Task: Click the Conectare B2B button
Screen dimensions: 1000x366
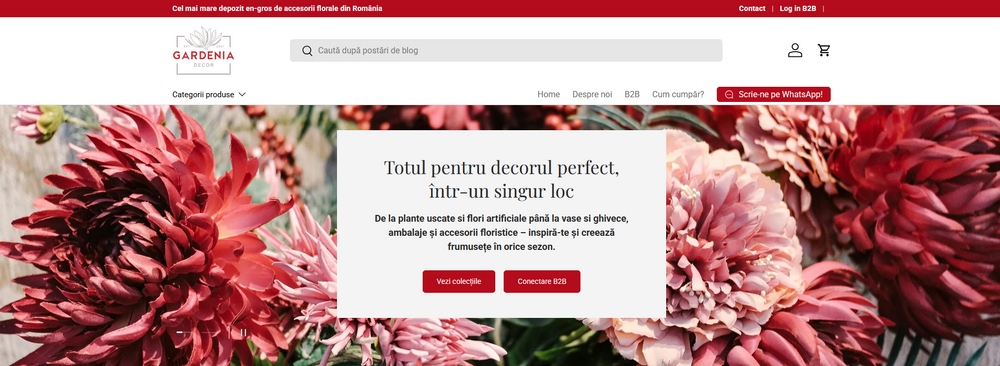Action: click(x=541, y=281)
